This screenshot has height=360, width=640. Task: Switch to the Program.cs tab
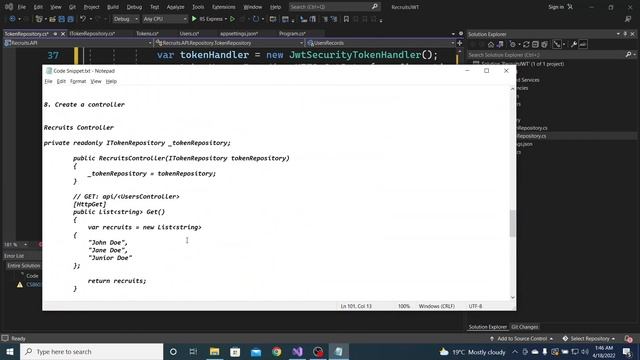(292, 33)
